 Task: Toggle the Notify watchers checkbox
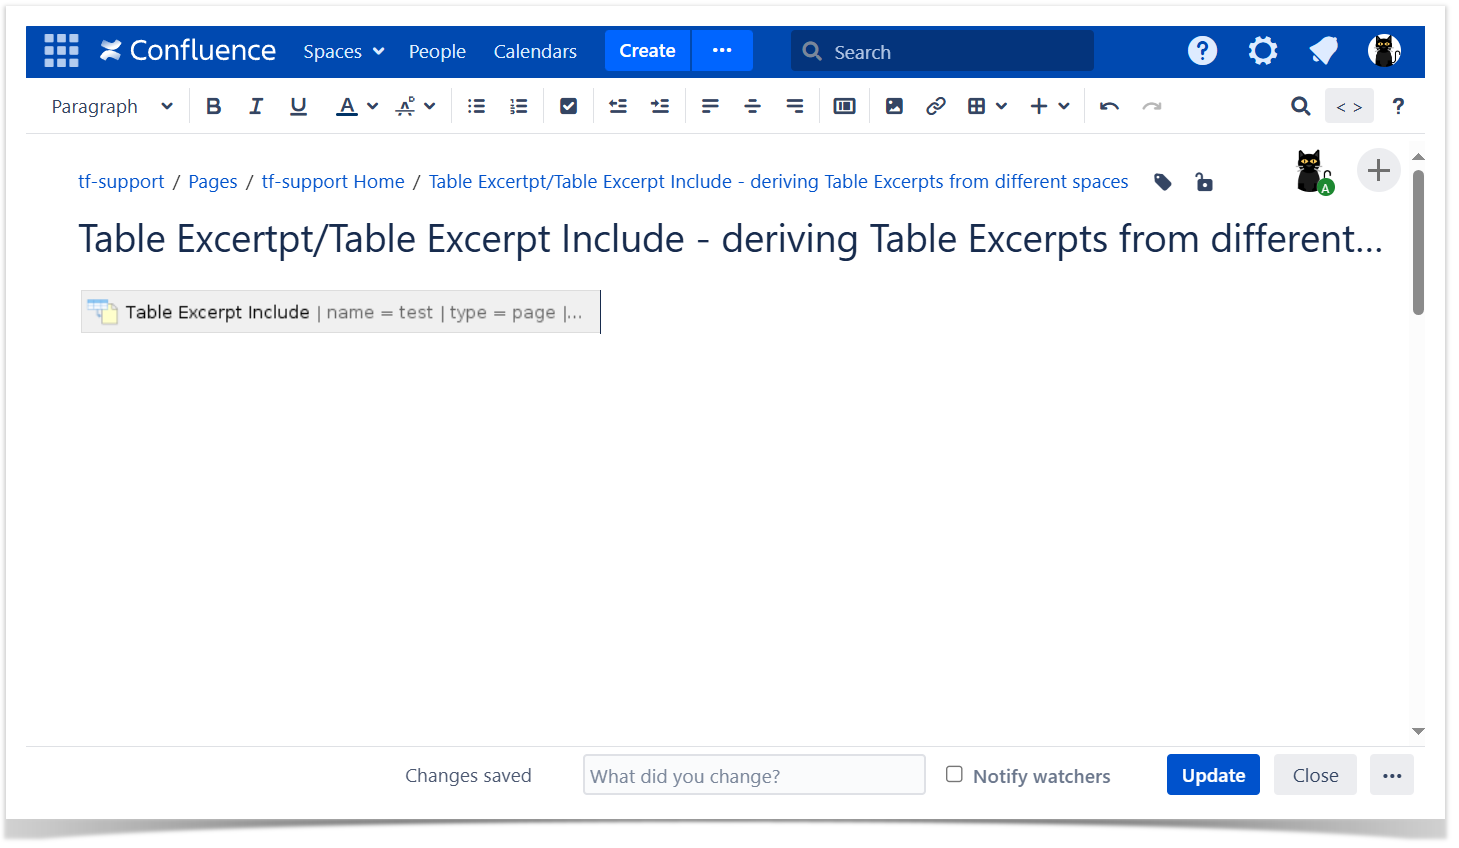[954, 775]
